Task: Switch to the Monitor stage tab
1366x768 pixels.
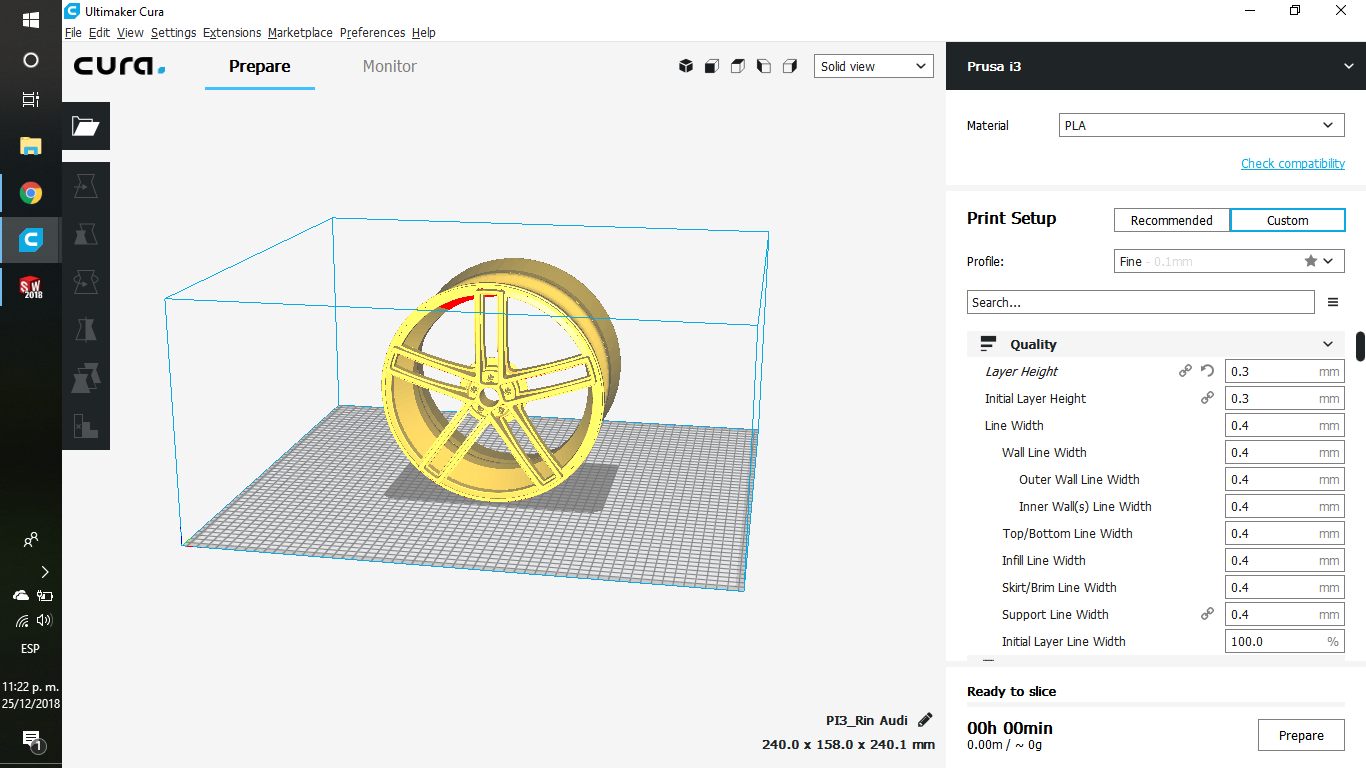Action: (390, 66)
